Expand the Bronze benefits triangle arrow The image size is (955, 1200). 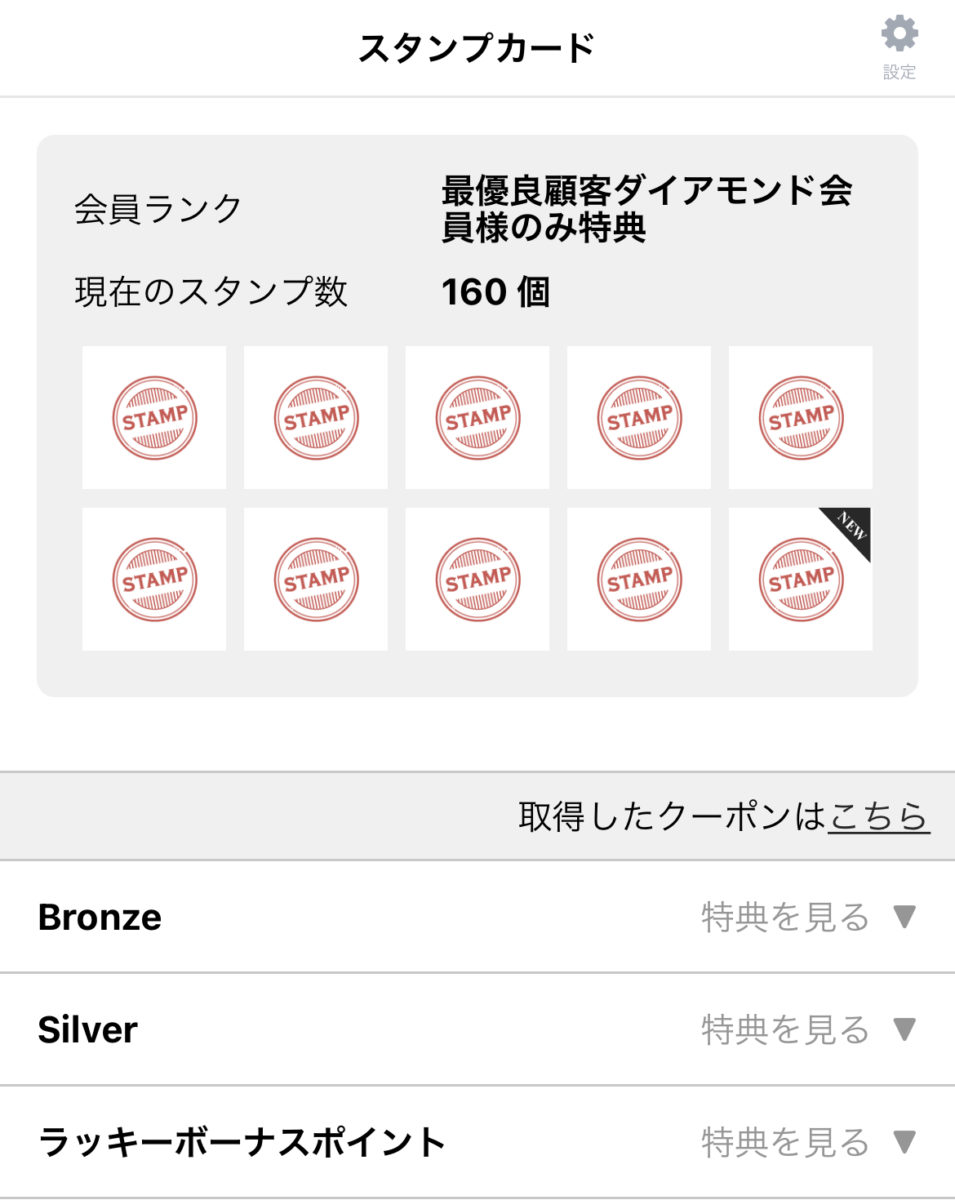(904, 917)
